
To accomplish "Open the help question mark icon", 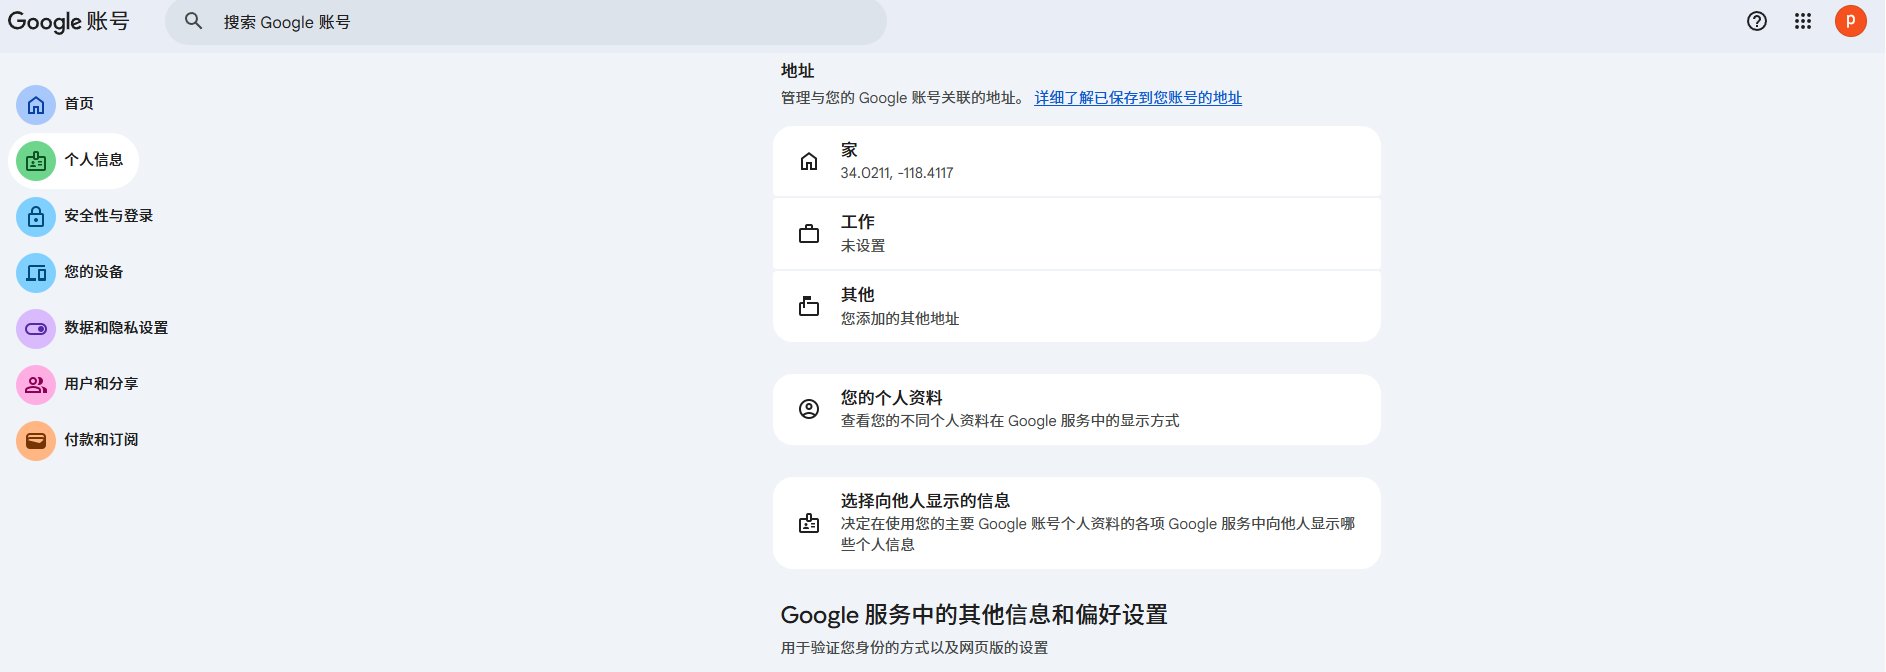I will pos(1757,21).
